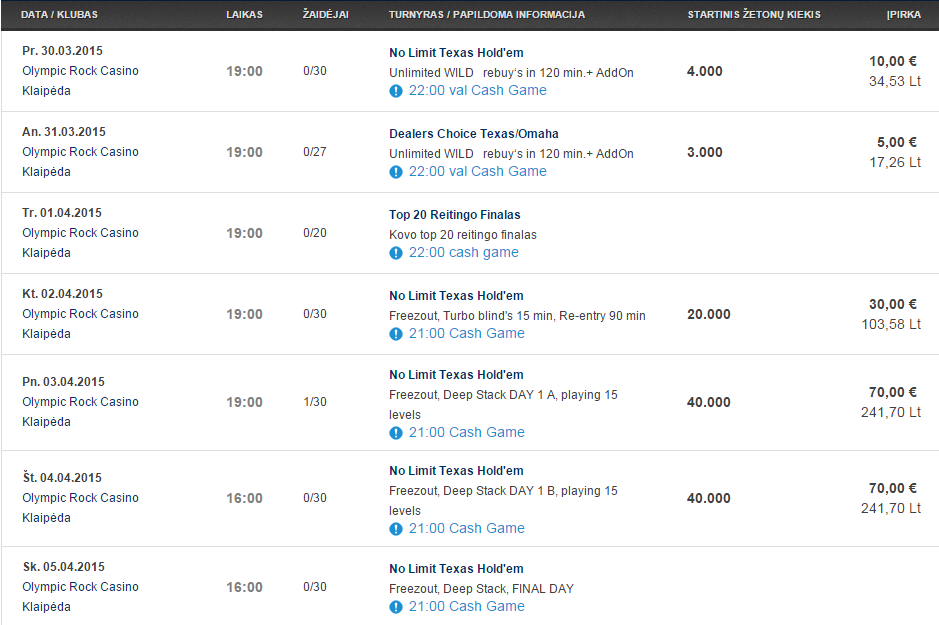Click info icon in FINAL DAY row
Image resolution: width=939 pixels, height=625 pixels.
point(396,607)
